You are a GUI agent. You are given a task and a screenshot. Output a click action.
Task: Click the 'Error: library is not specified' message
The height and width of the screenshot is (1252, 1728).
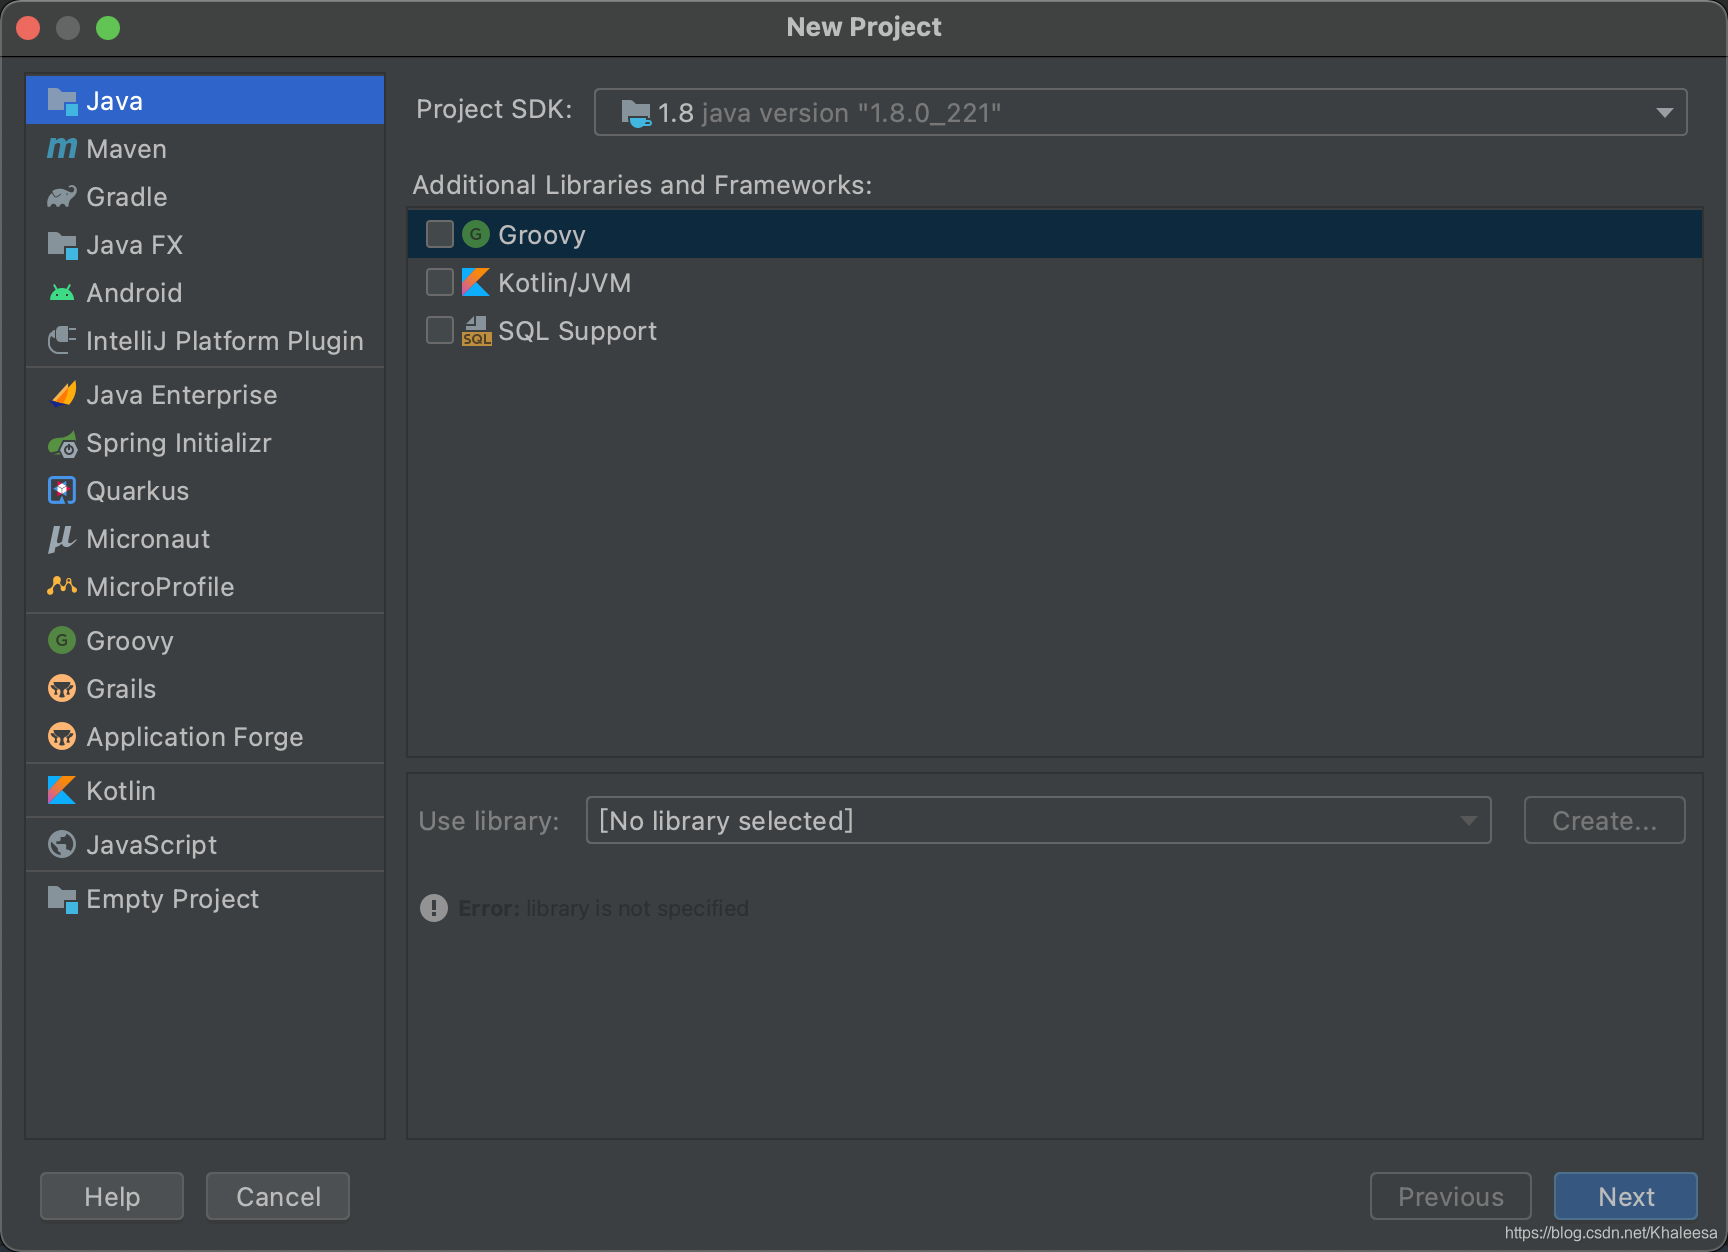pos(603,908)
